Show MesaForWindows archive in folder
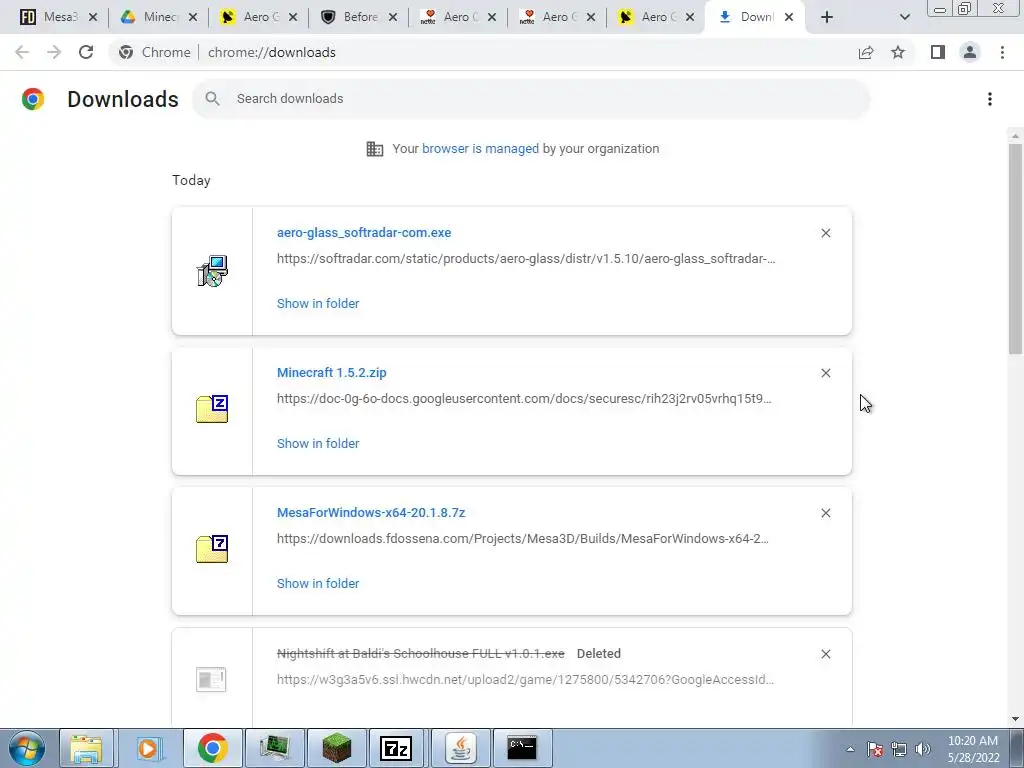The image size is (1024, 768). 318,584
